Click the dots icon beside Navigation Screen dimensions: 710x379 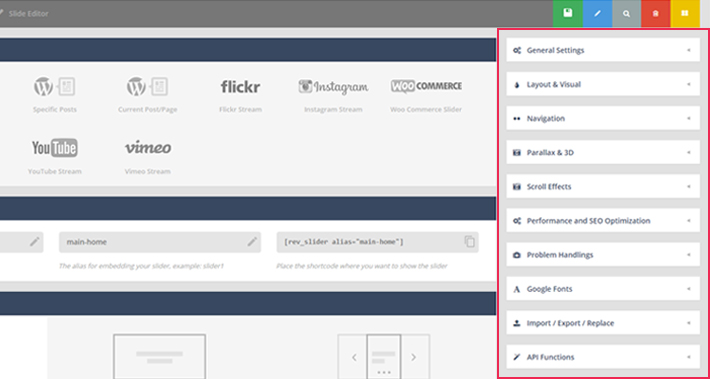coord(517,119)
